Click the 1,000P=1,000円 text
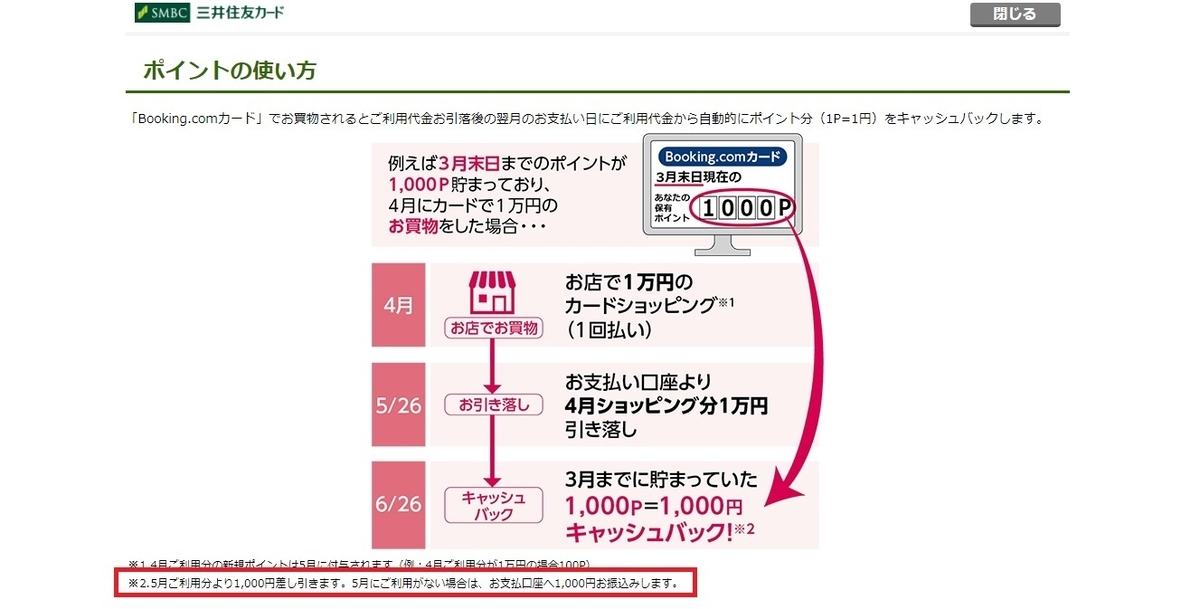Image resolution: width=1200 pixels, height=609 pixels. pyautogui.click(x=653, y=505)
